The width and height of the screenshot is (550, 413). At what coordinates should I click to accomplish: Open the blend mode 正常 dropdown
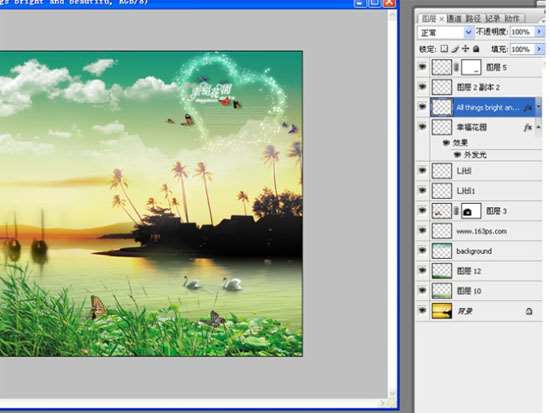[445, 32]
